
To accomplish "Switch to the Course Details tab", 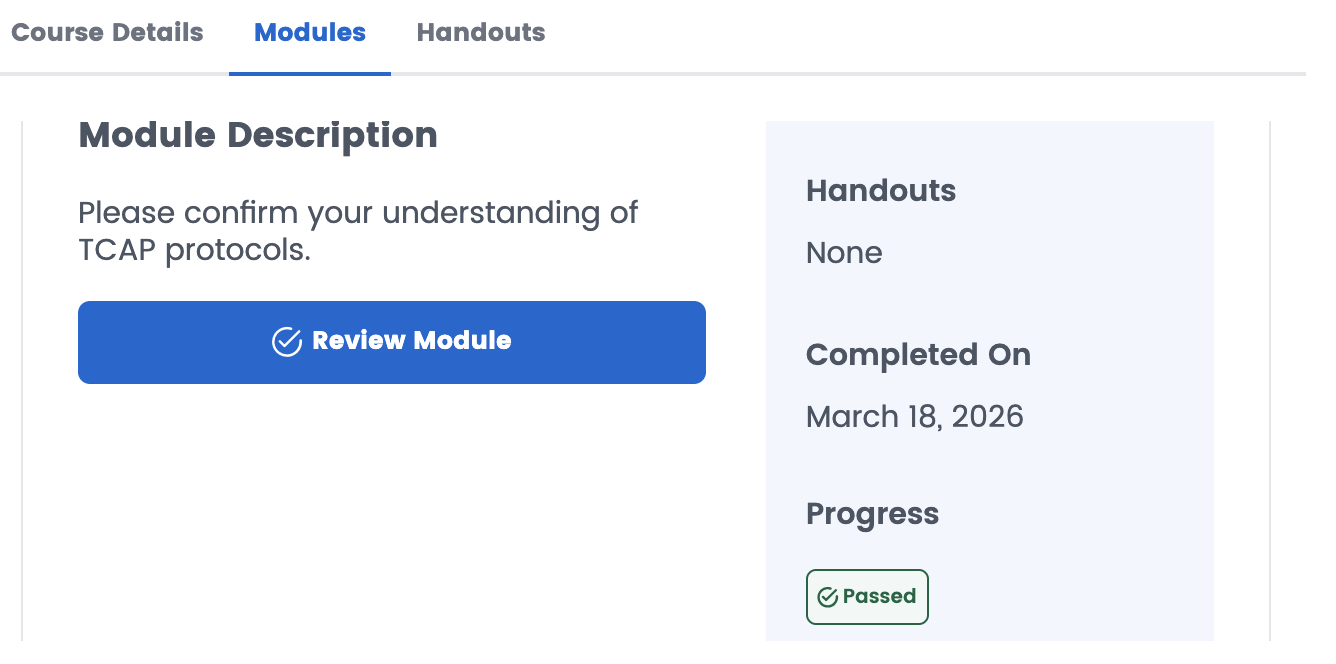I will tap(107, 33).
